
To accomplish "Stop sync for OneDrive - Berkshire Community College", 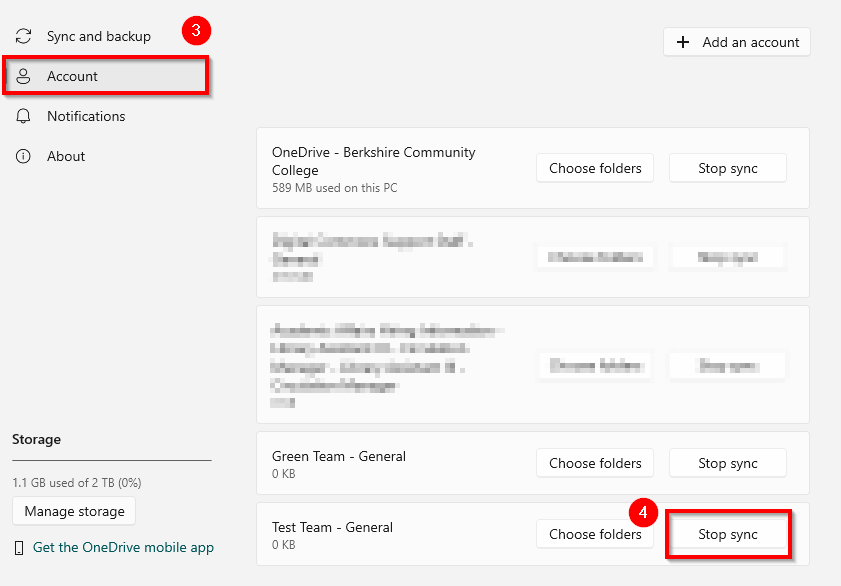I will click(728, 168).
